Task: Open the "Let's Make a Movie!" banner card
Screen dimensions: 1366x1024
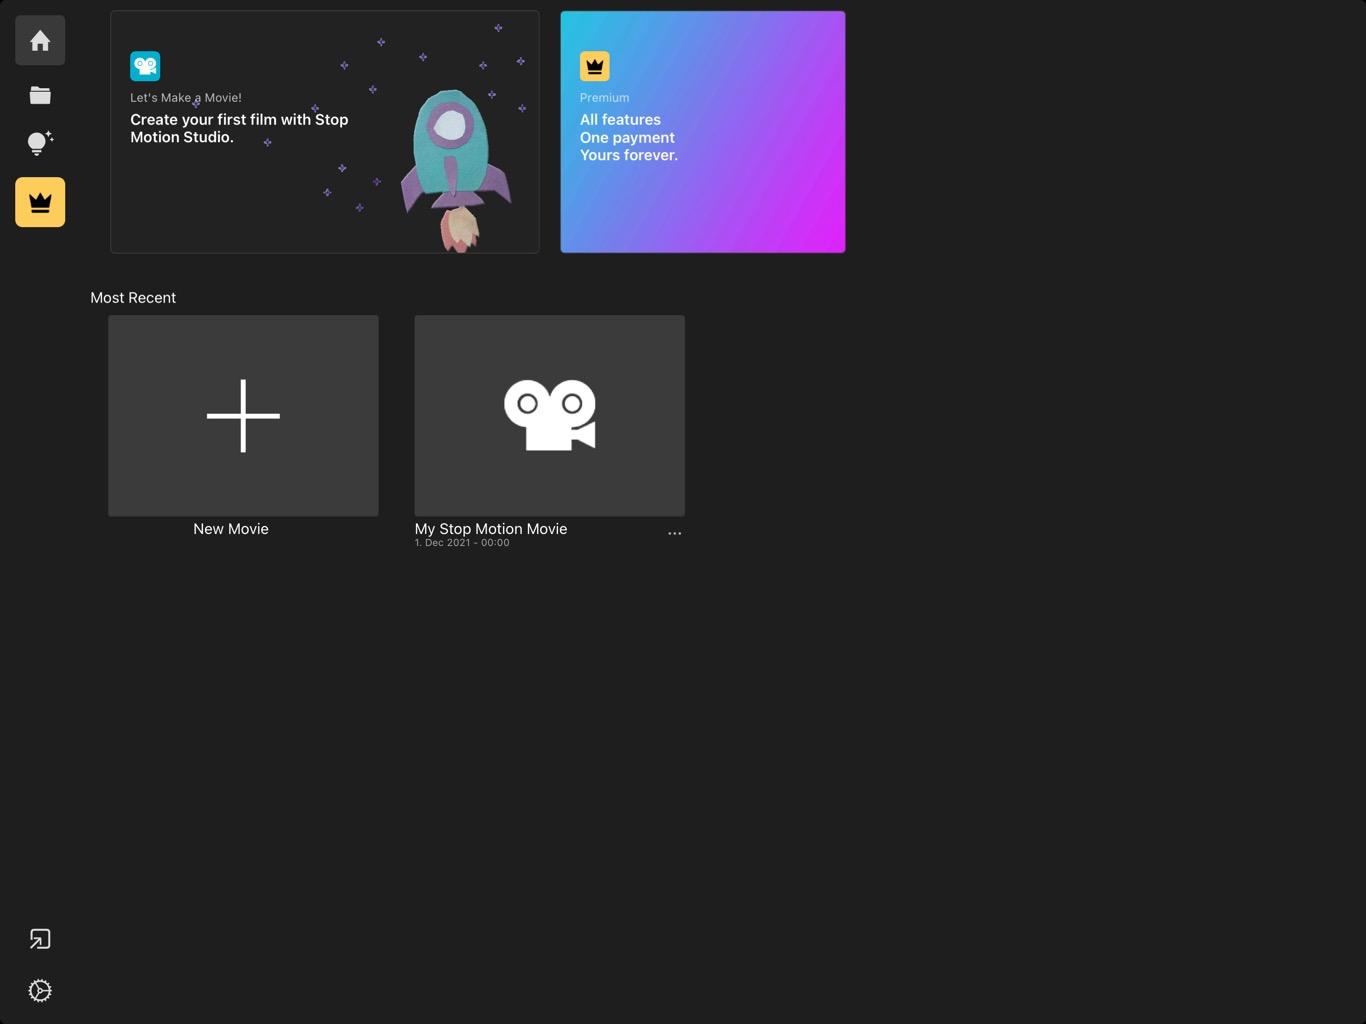Action: coord(325,132)
